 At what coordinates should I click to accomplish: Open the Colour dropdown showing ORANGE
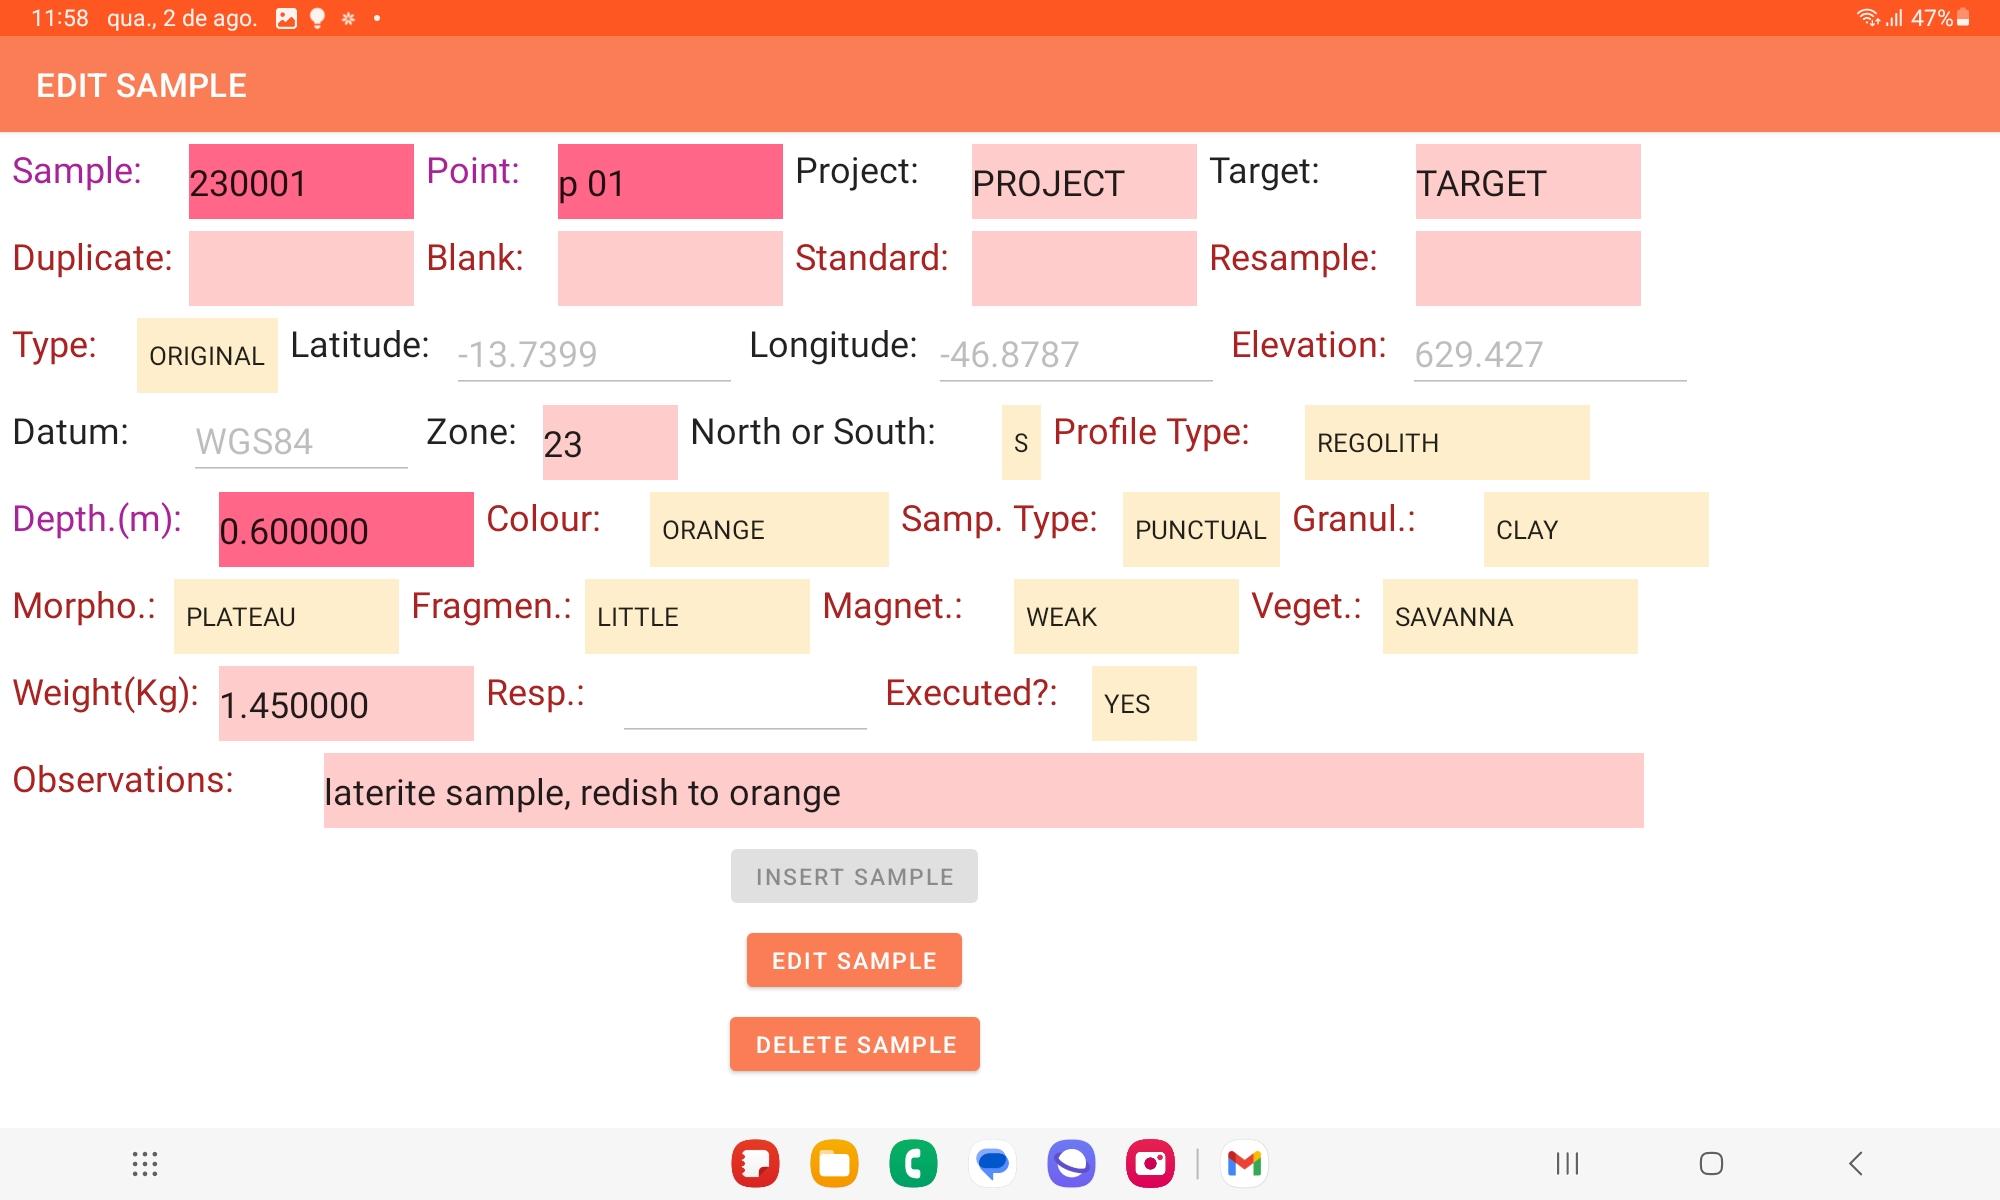point(769,529)
